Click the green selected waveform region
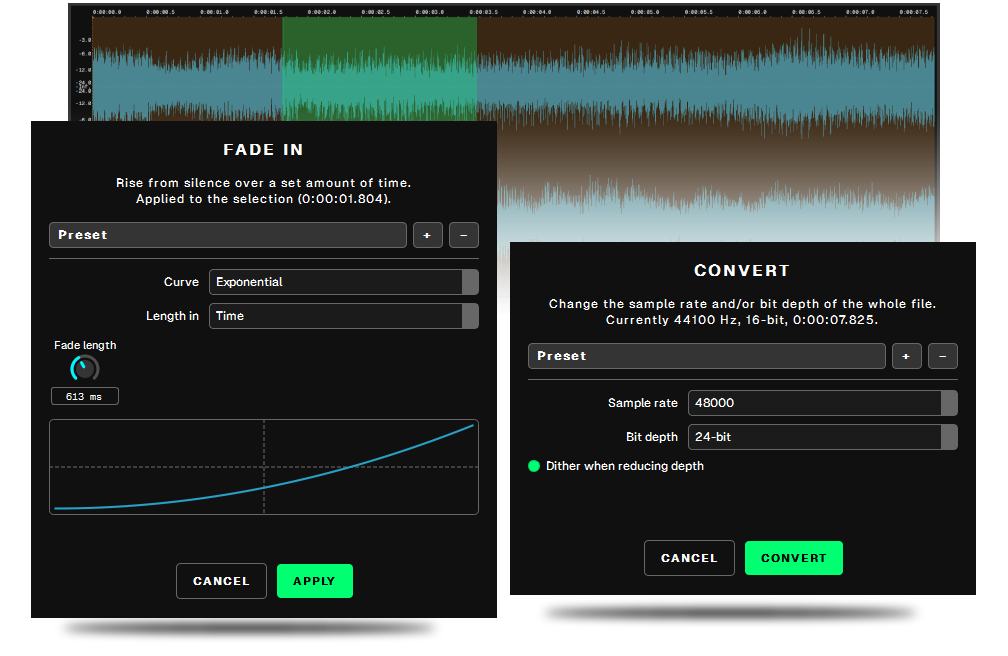 coord(379,69)
